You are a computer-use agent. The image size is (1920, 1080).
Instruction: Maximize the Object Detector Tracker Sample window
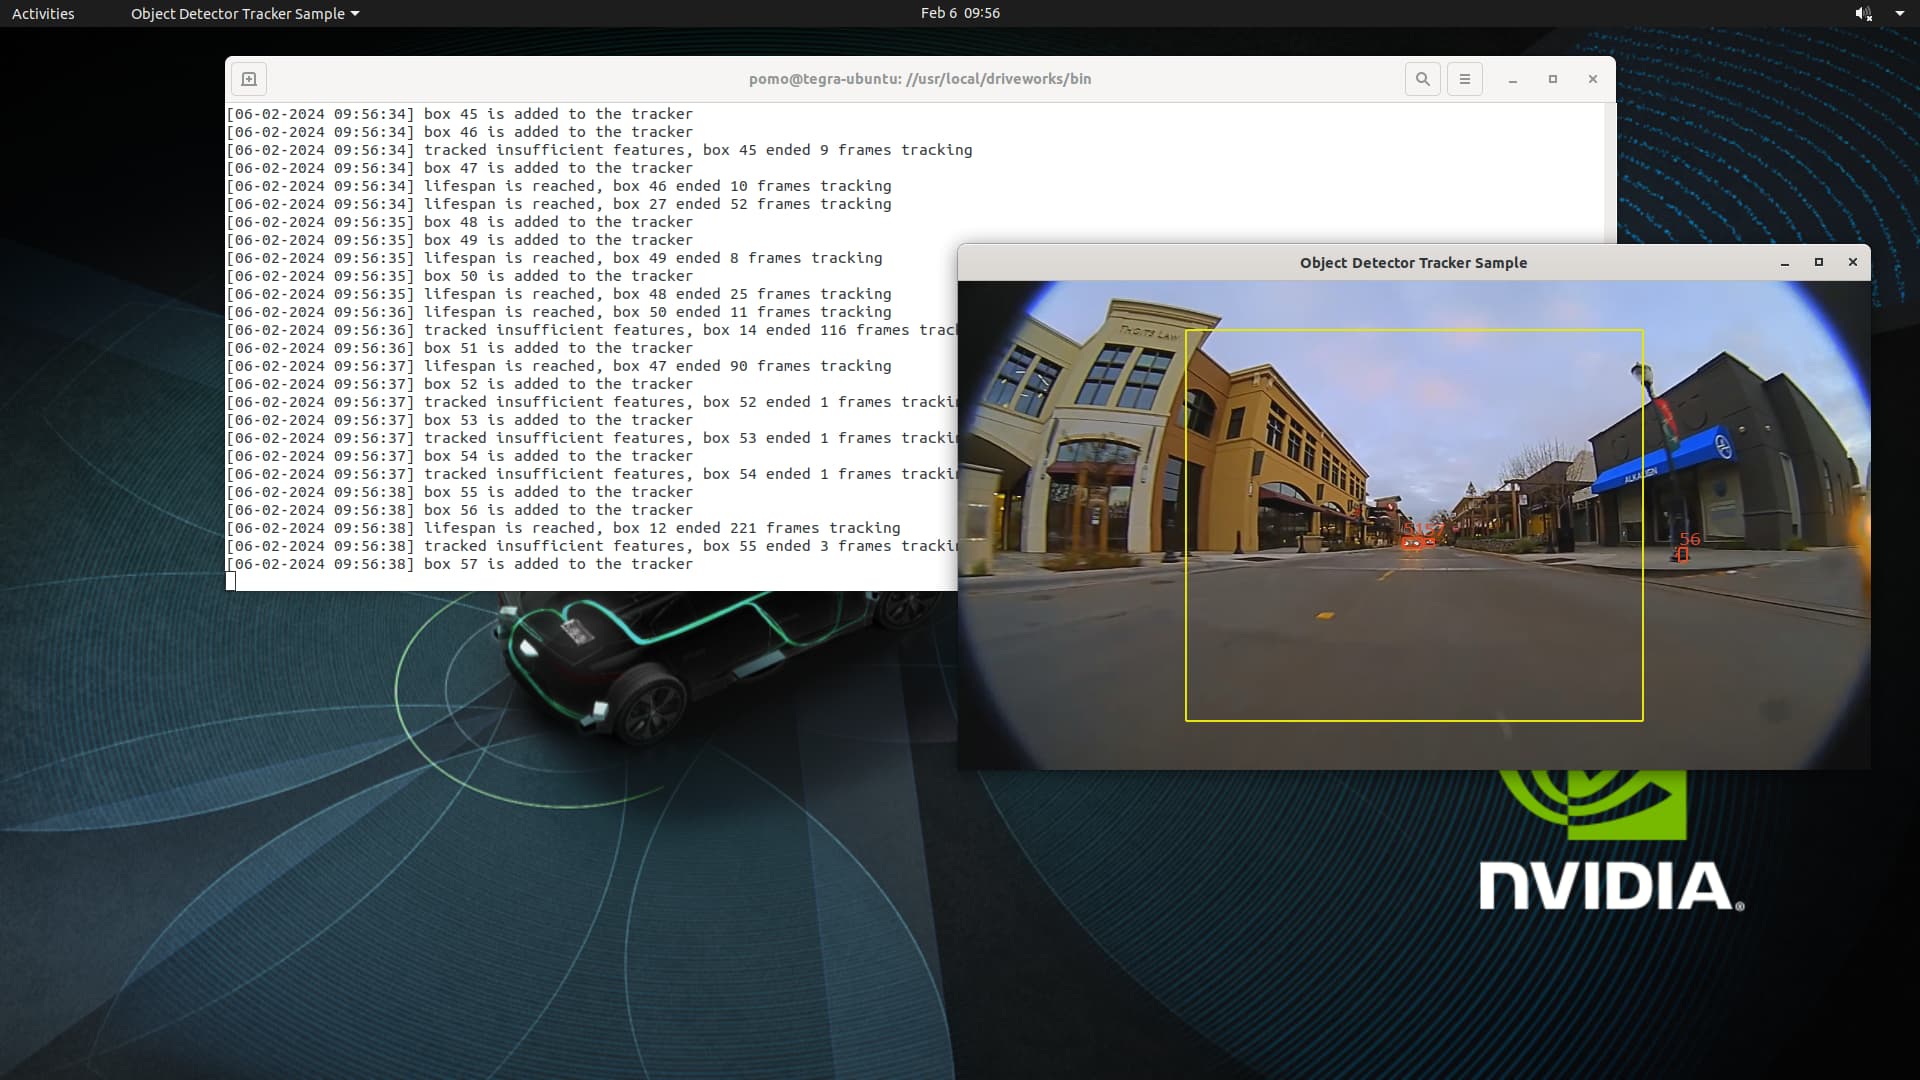click(1819, 262)
